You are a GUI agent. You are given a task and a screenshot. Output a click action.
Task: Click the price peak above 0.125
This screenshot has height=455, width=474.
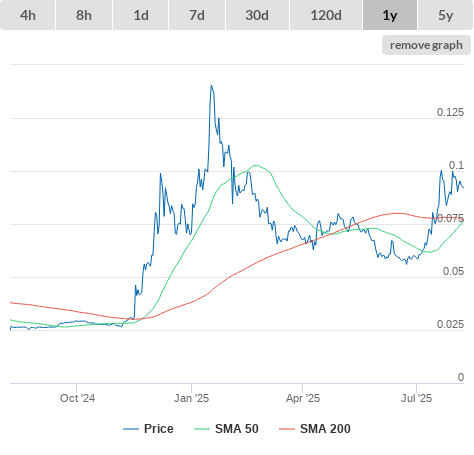click(x=211, y=86)
